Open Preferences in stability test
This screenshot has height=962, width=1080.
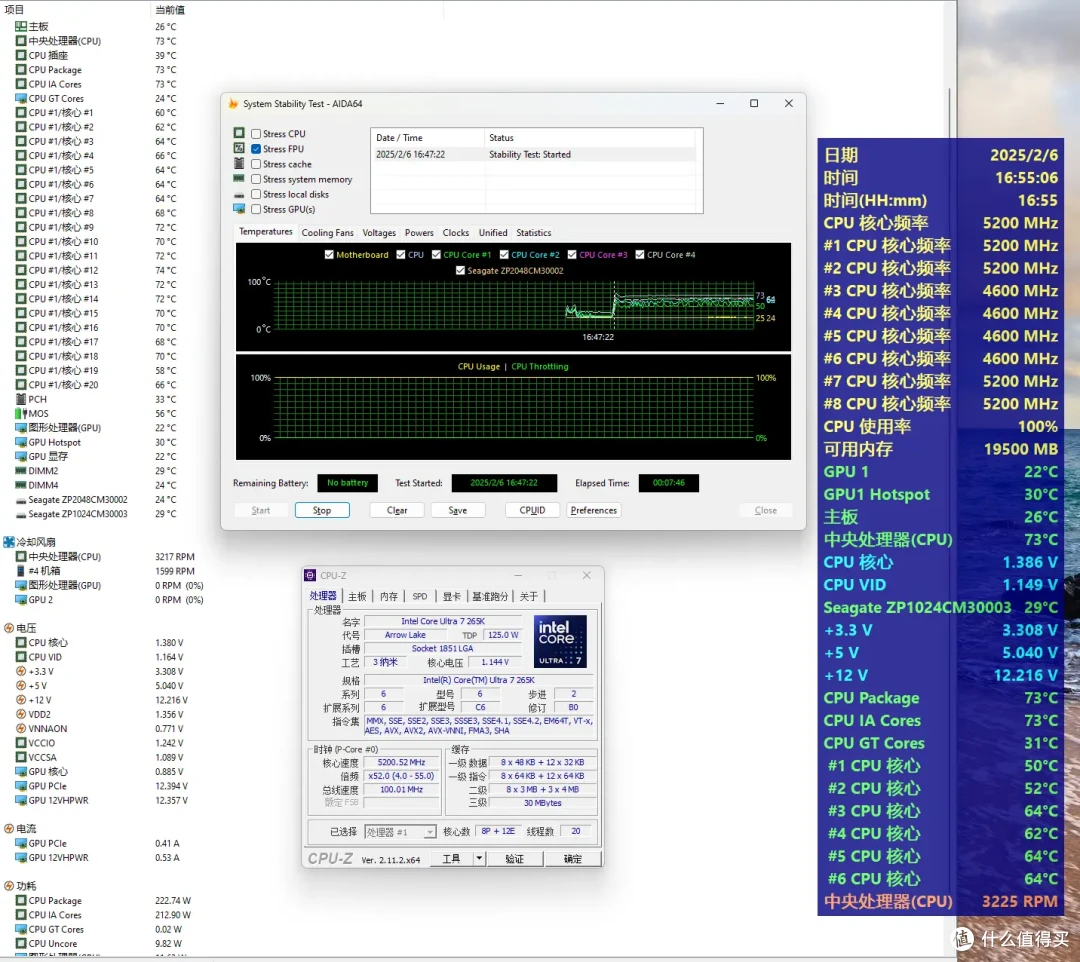click(594, 510)
